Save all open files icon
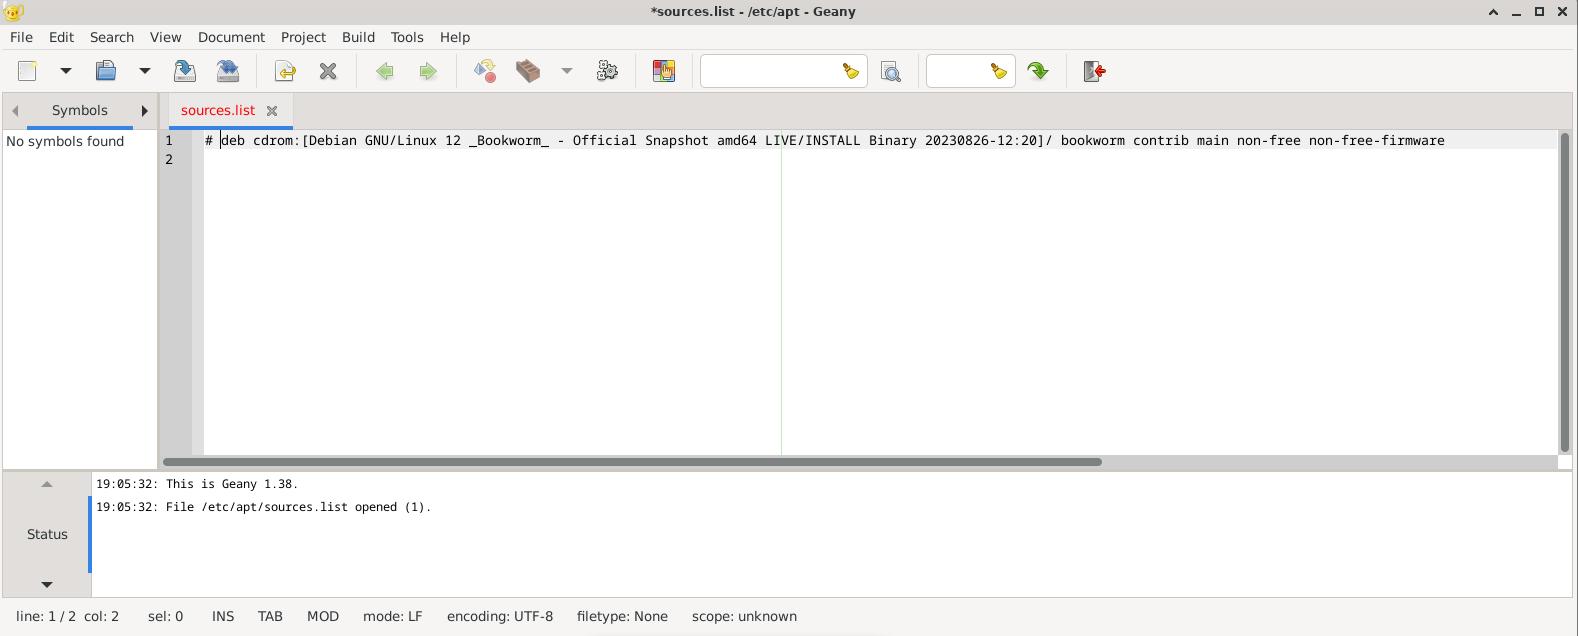1578x636 pixels. point(228,71)
